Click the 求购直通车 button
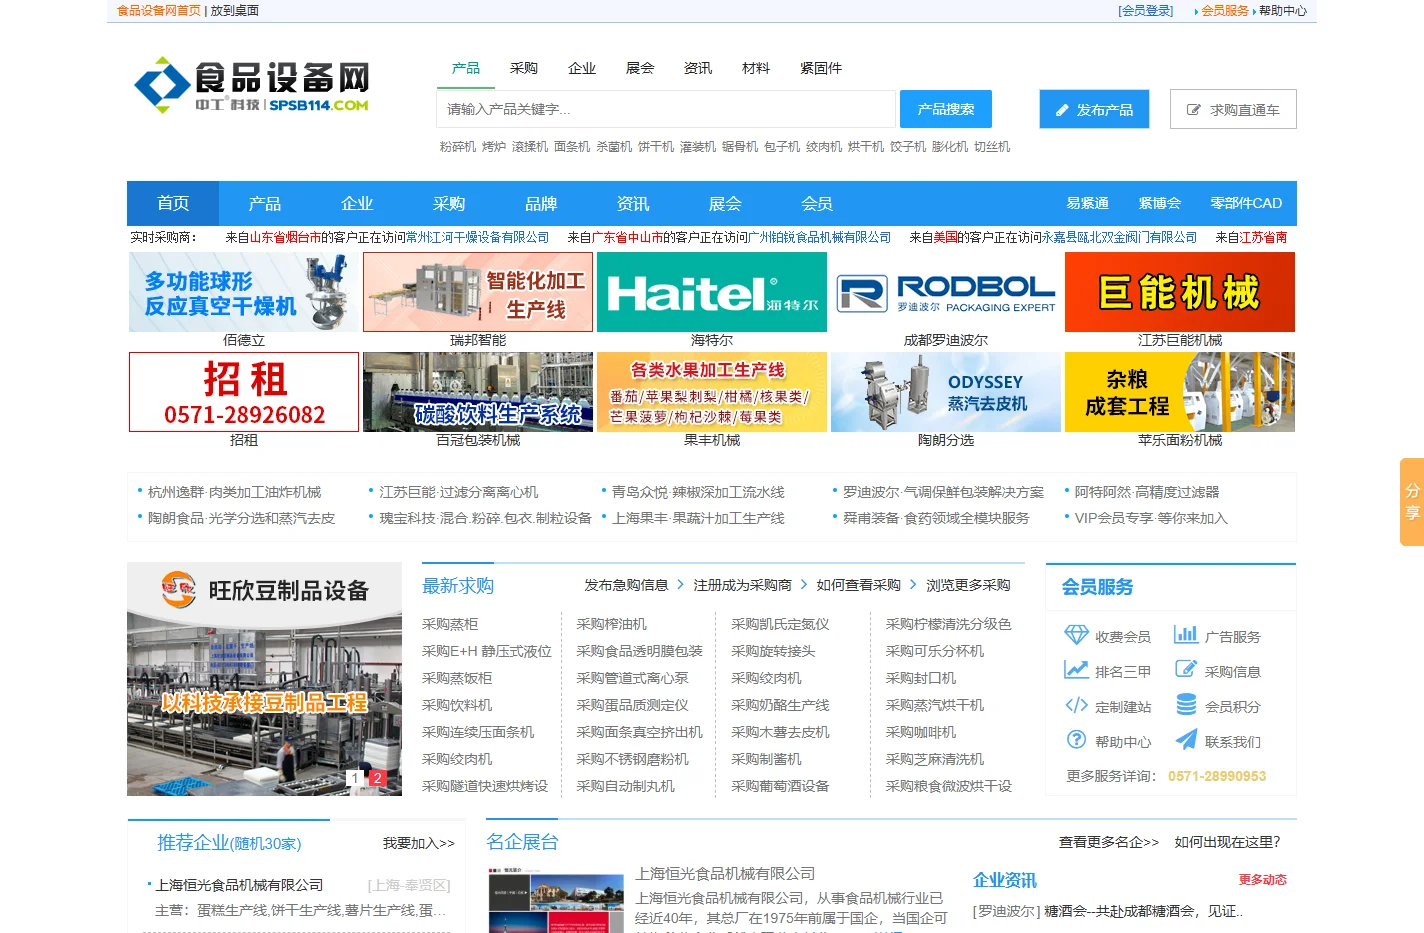The image size is (1424, 933). [x=1233, y=110]
